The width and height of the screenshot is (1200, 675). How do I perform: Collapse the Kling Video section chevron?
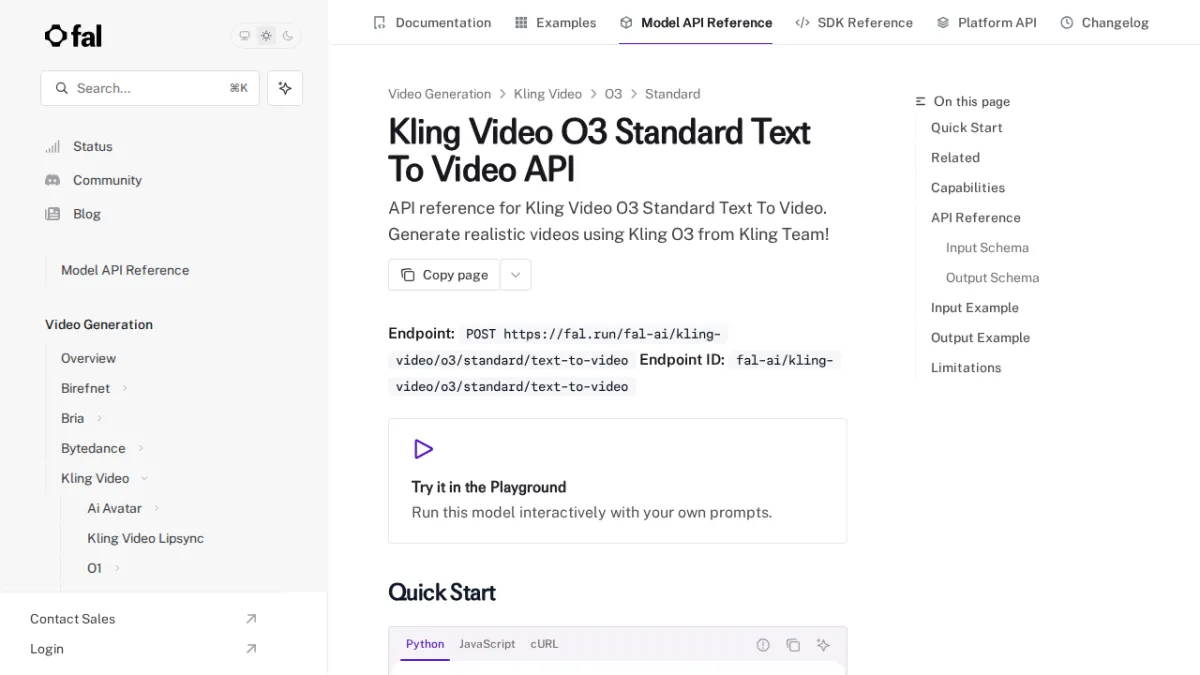point(144,478)
